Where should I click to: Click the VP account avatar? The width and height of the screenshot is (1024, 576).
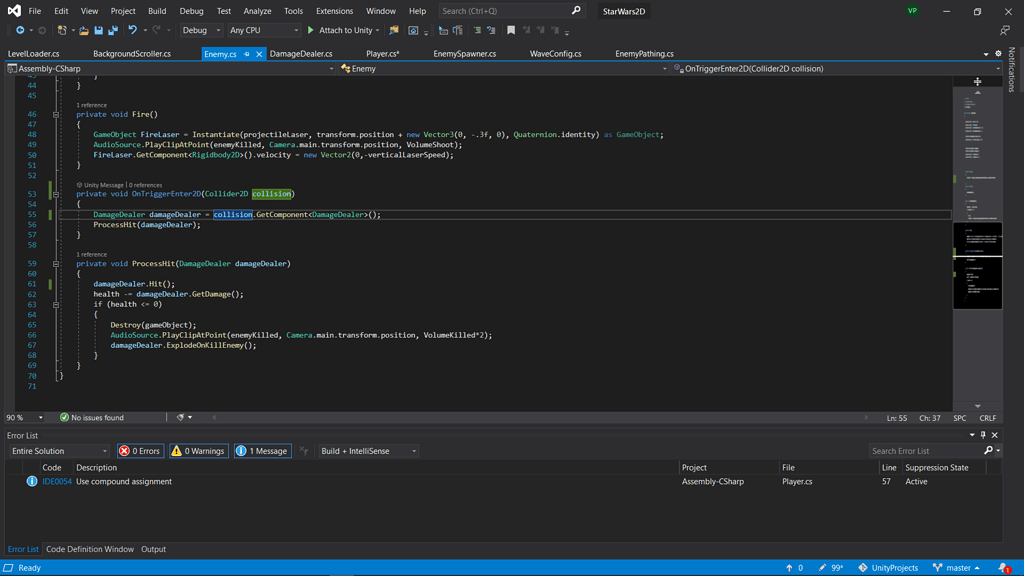click(912, 10)
